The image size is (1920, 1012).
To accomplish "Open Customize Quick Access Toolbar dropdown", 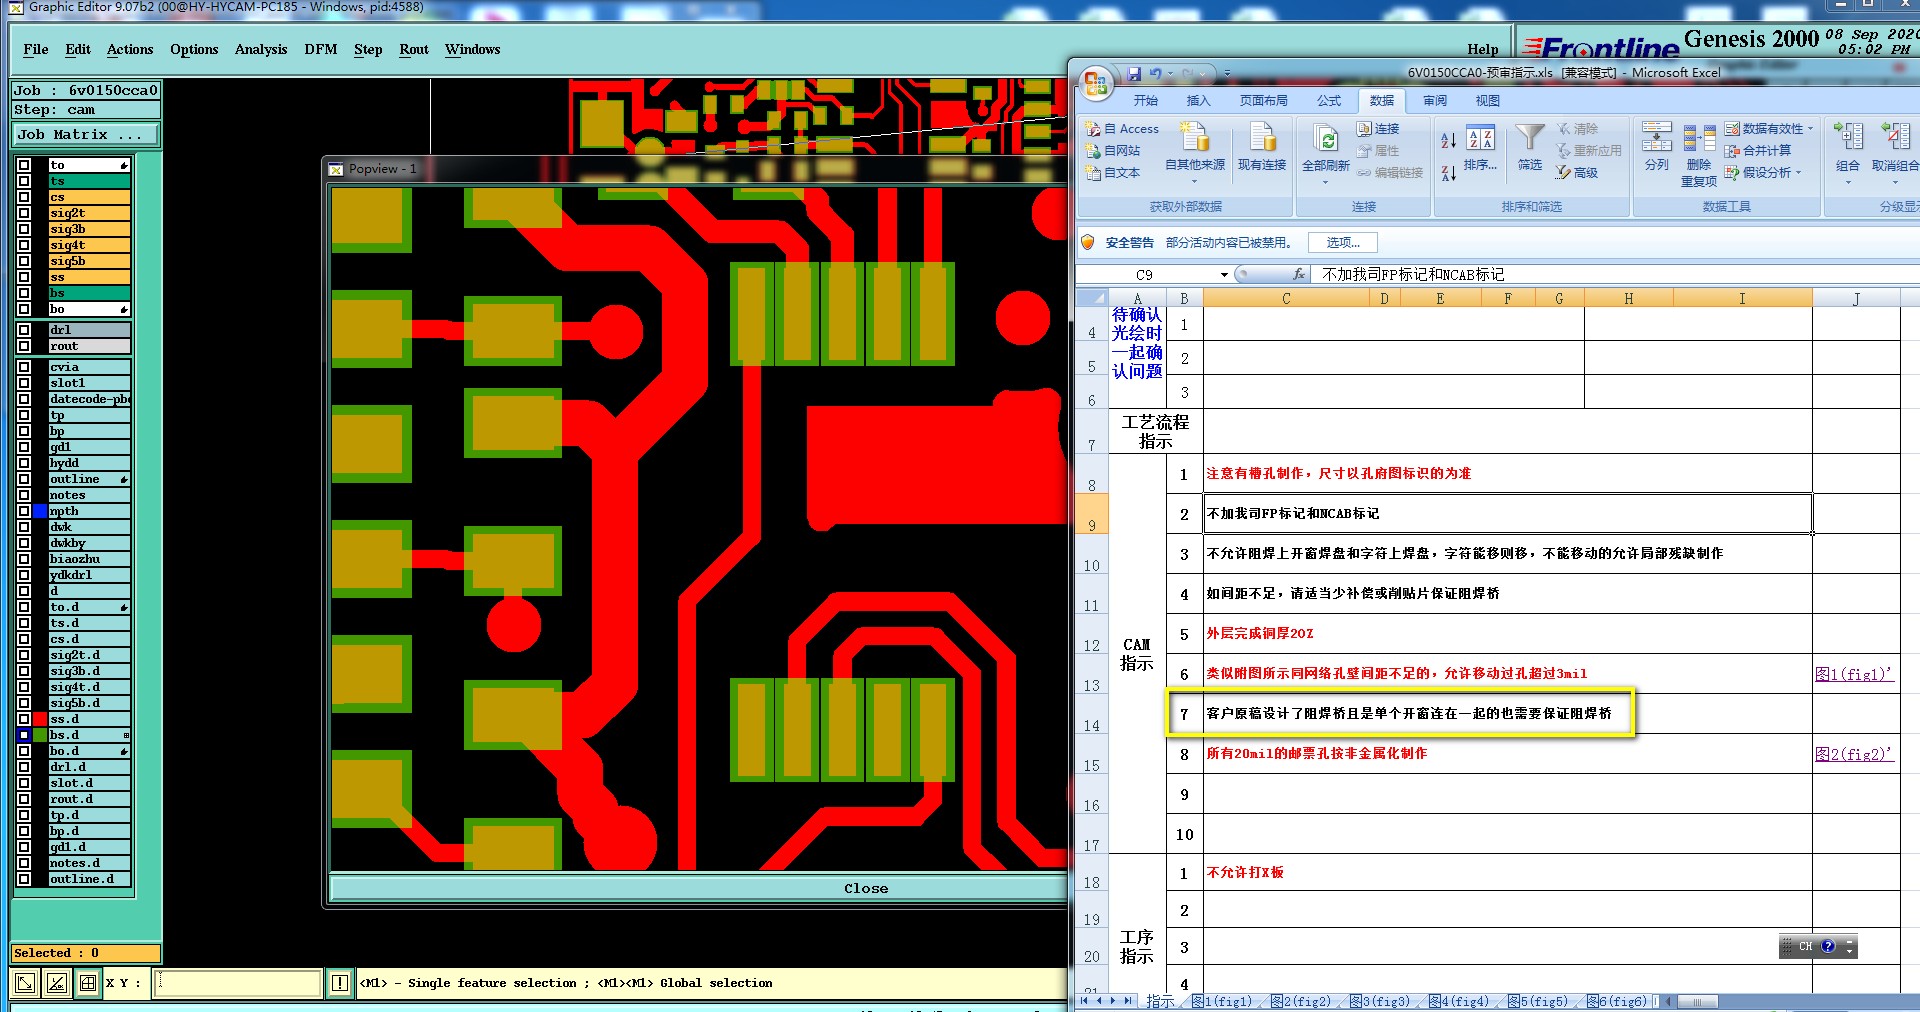I will 1227,74.
